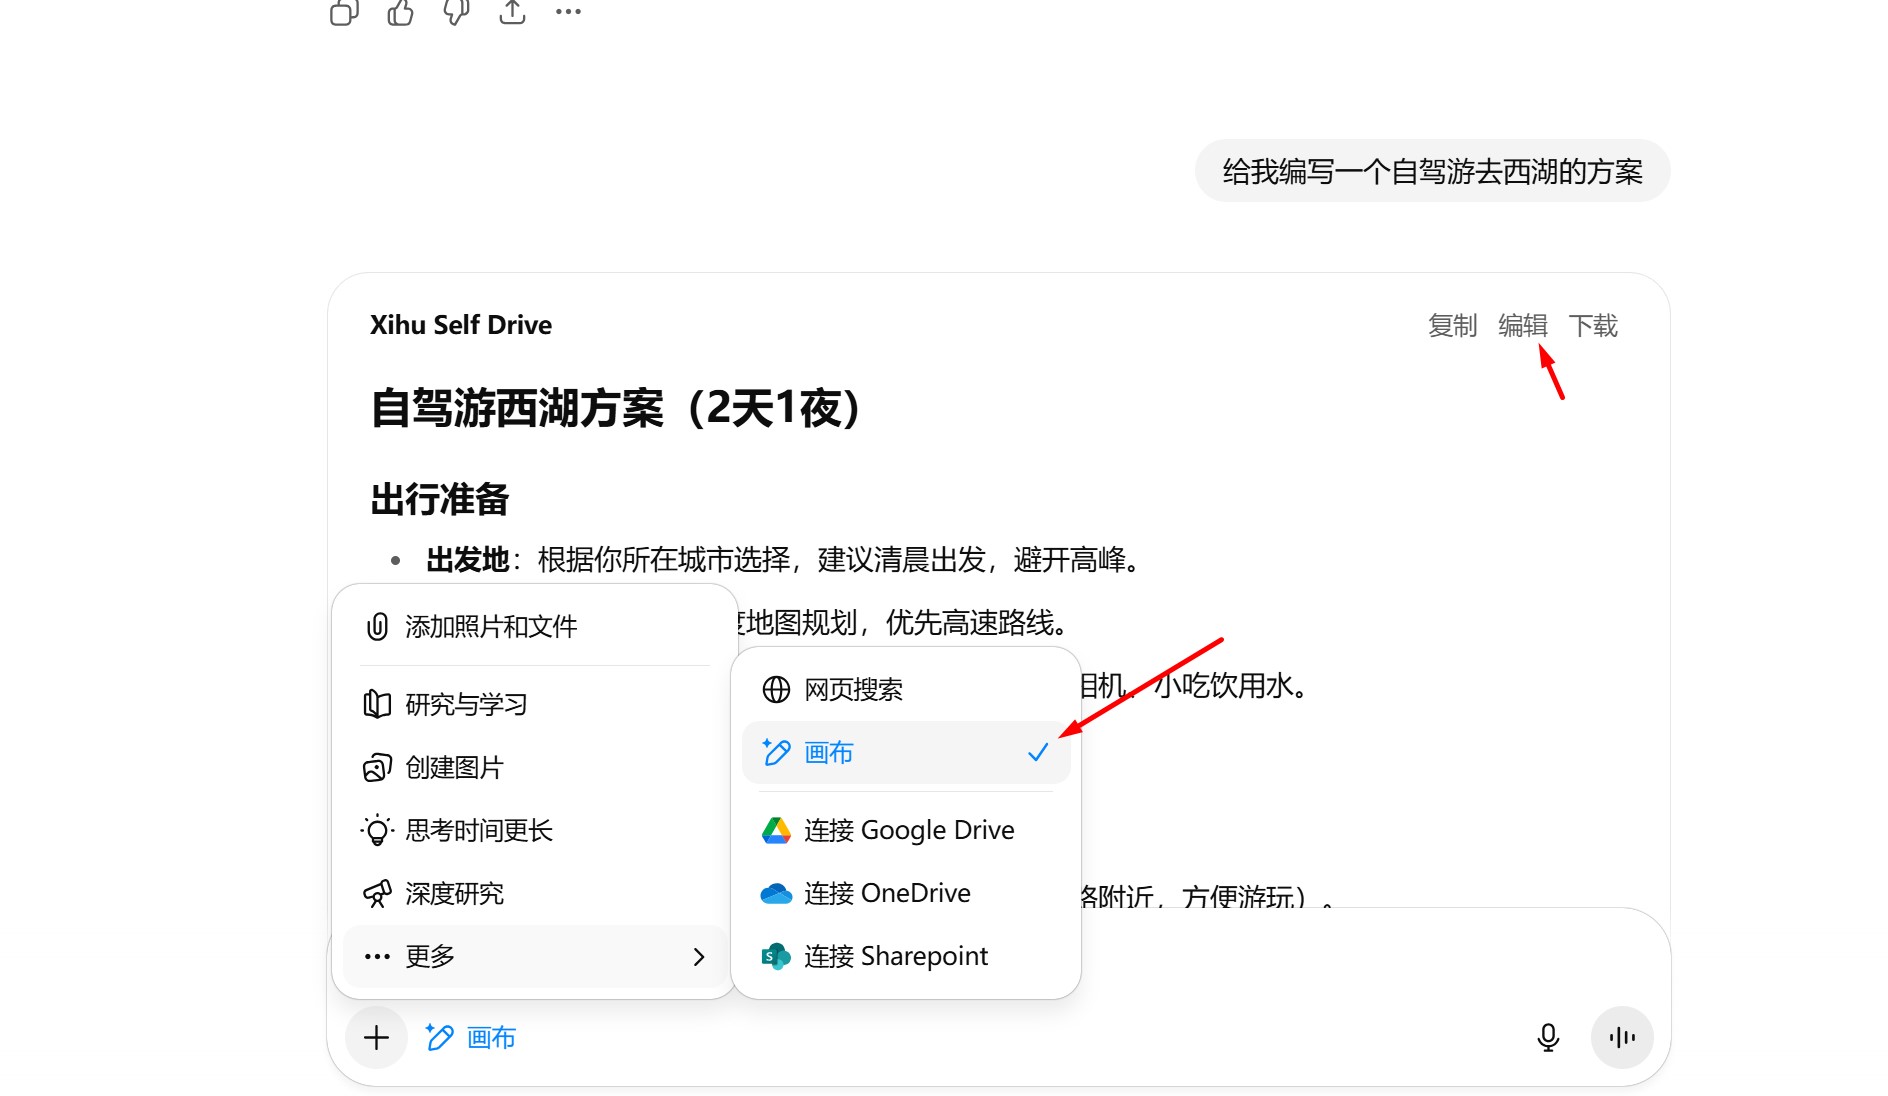This screenshot has width=1888, height=1096.
Task: Copy the response with the copy icon
Action: [x=344, y=12]
